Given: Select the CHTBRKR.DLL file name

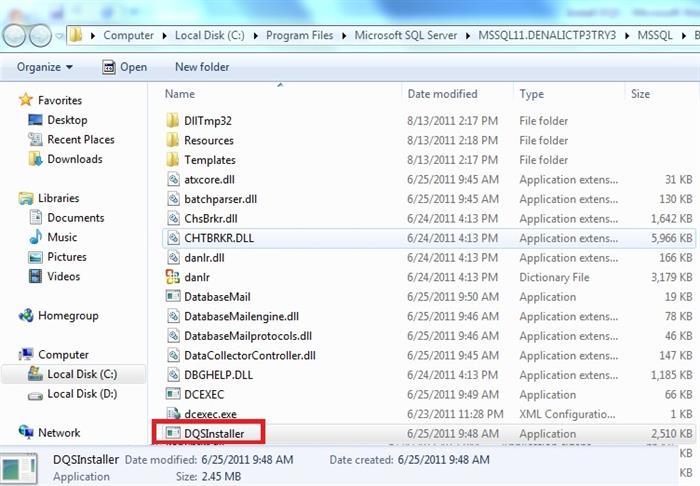Looking at the screenshot, I should pos(219,238).
